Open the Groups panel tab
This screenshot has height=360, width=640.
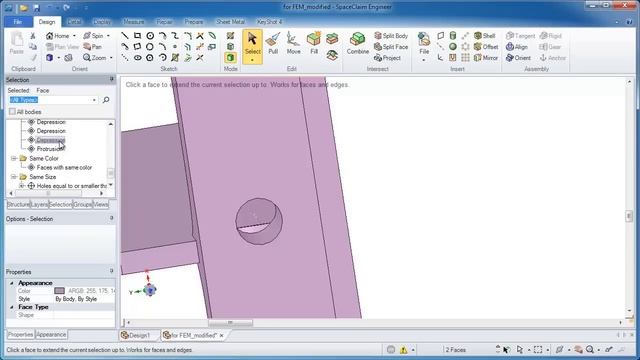click(x=82, y=204)
